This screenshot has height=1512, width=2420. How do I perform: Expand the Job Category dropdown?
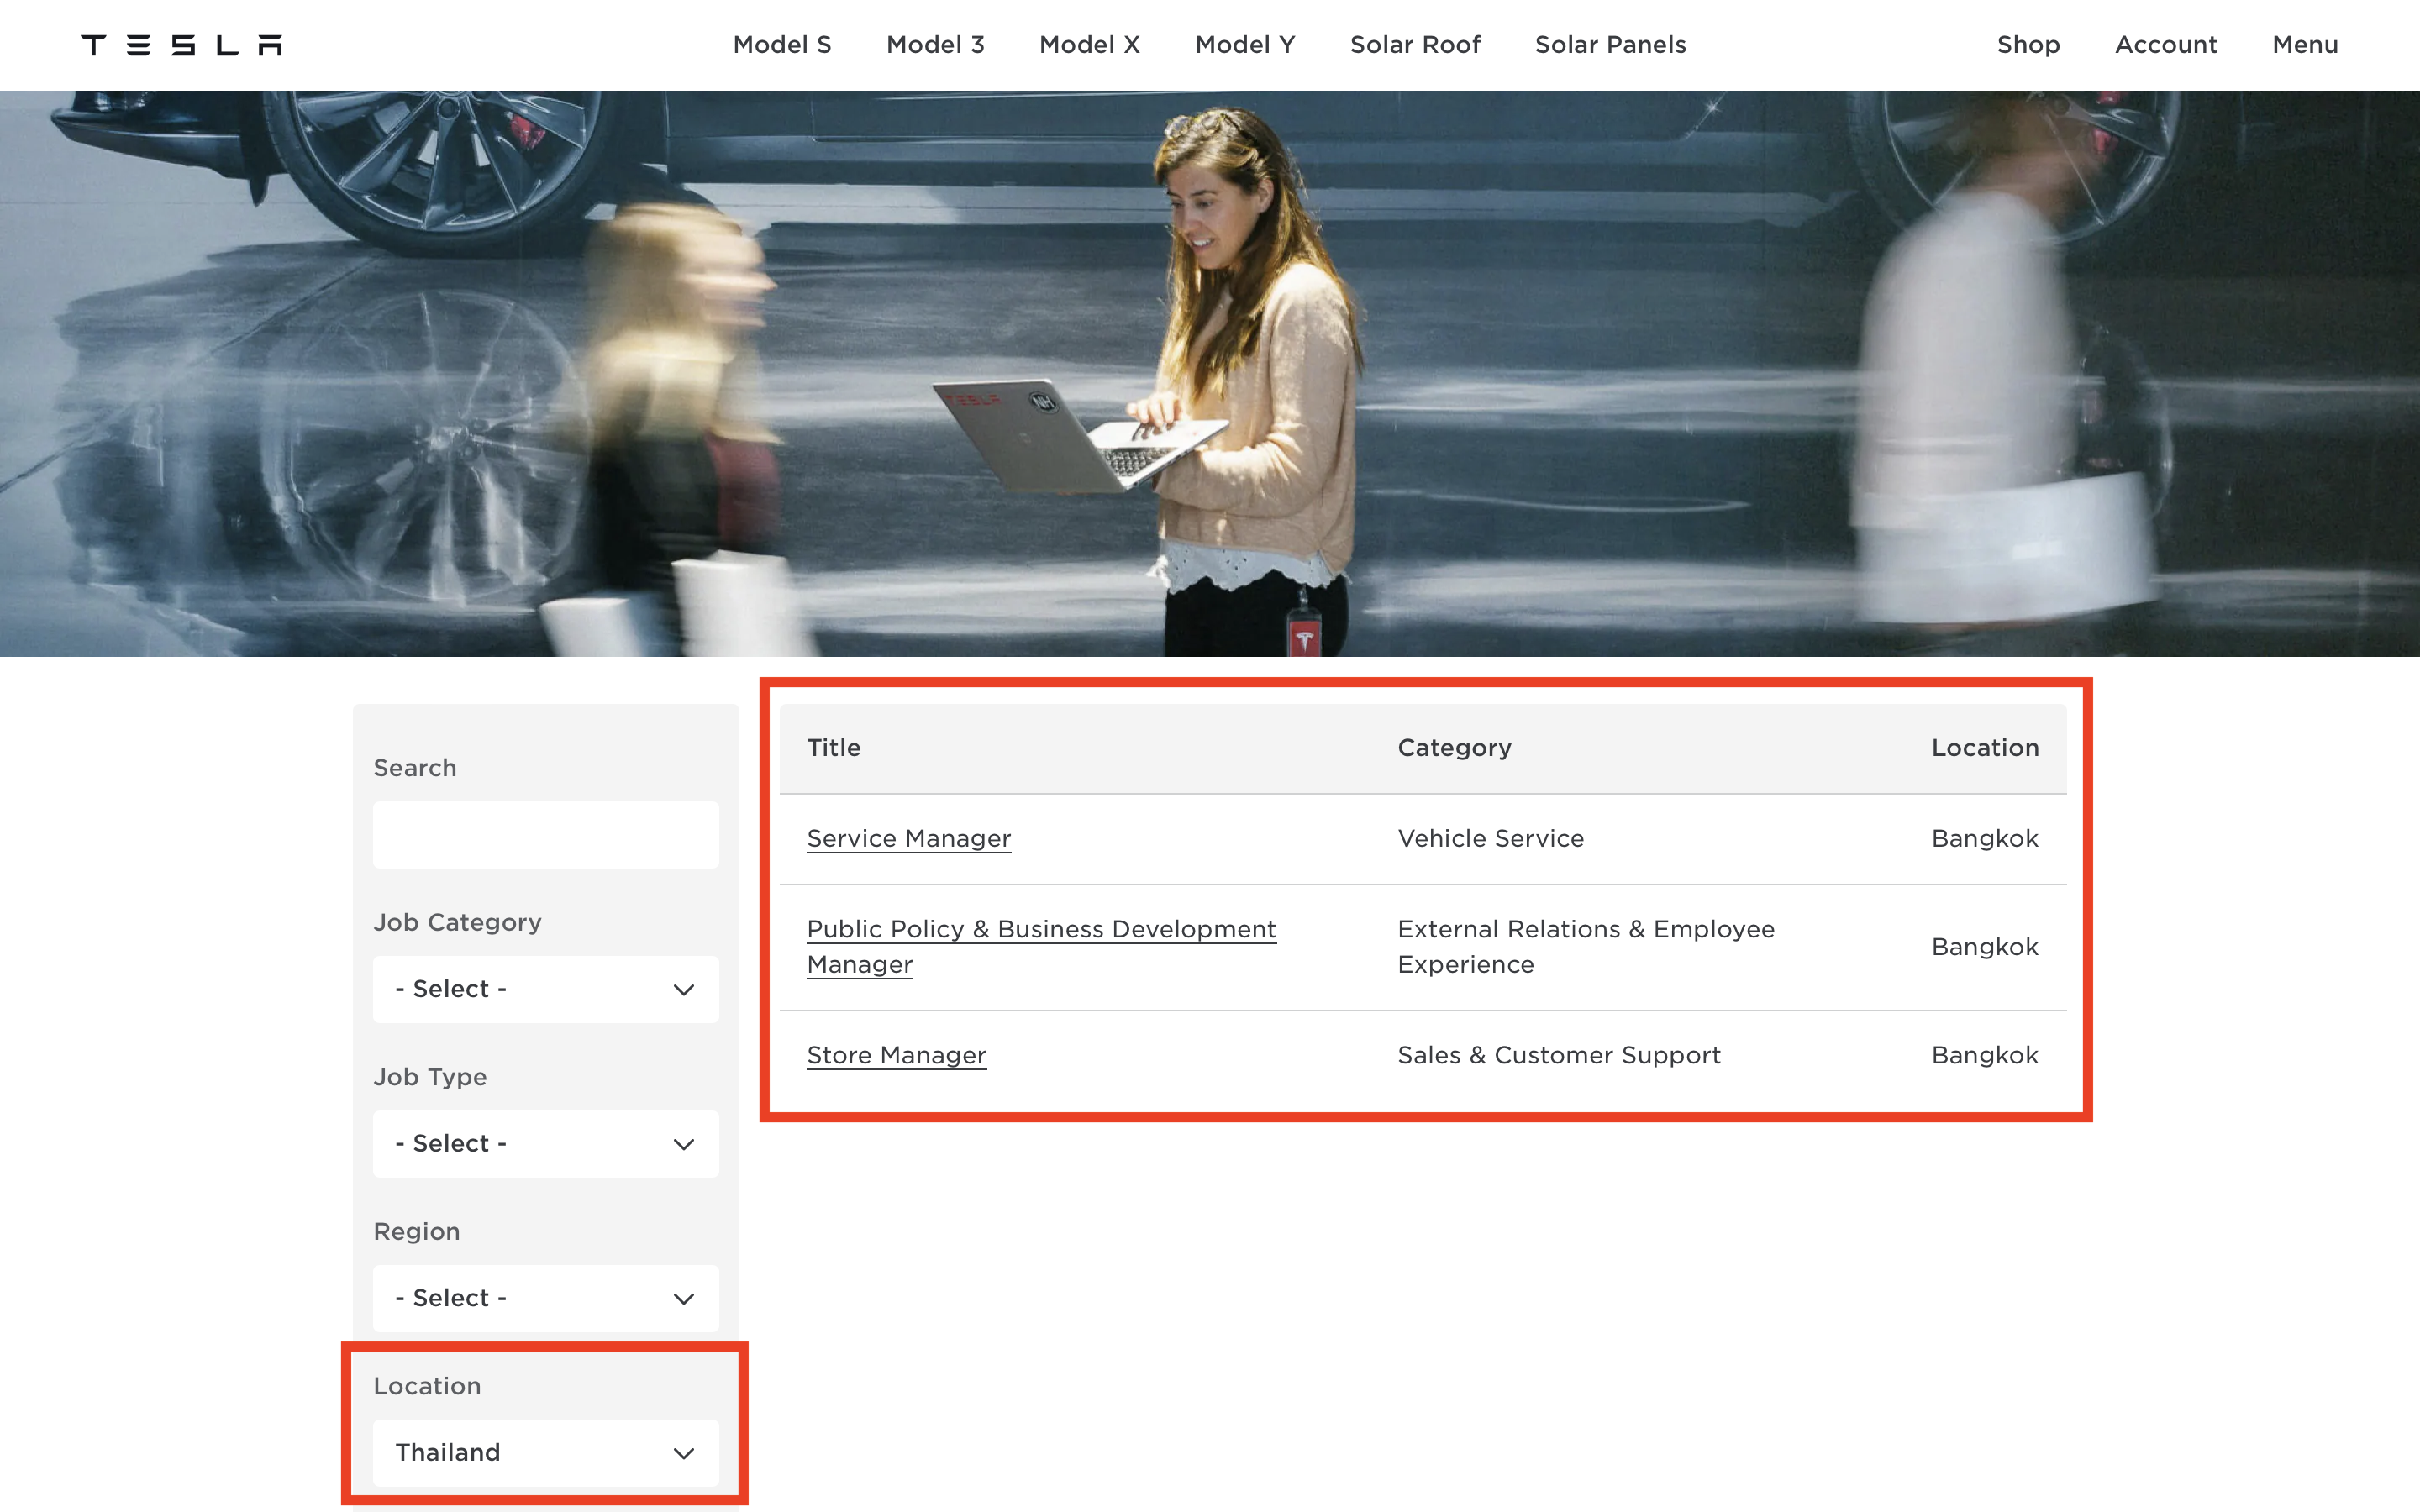545,989
